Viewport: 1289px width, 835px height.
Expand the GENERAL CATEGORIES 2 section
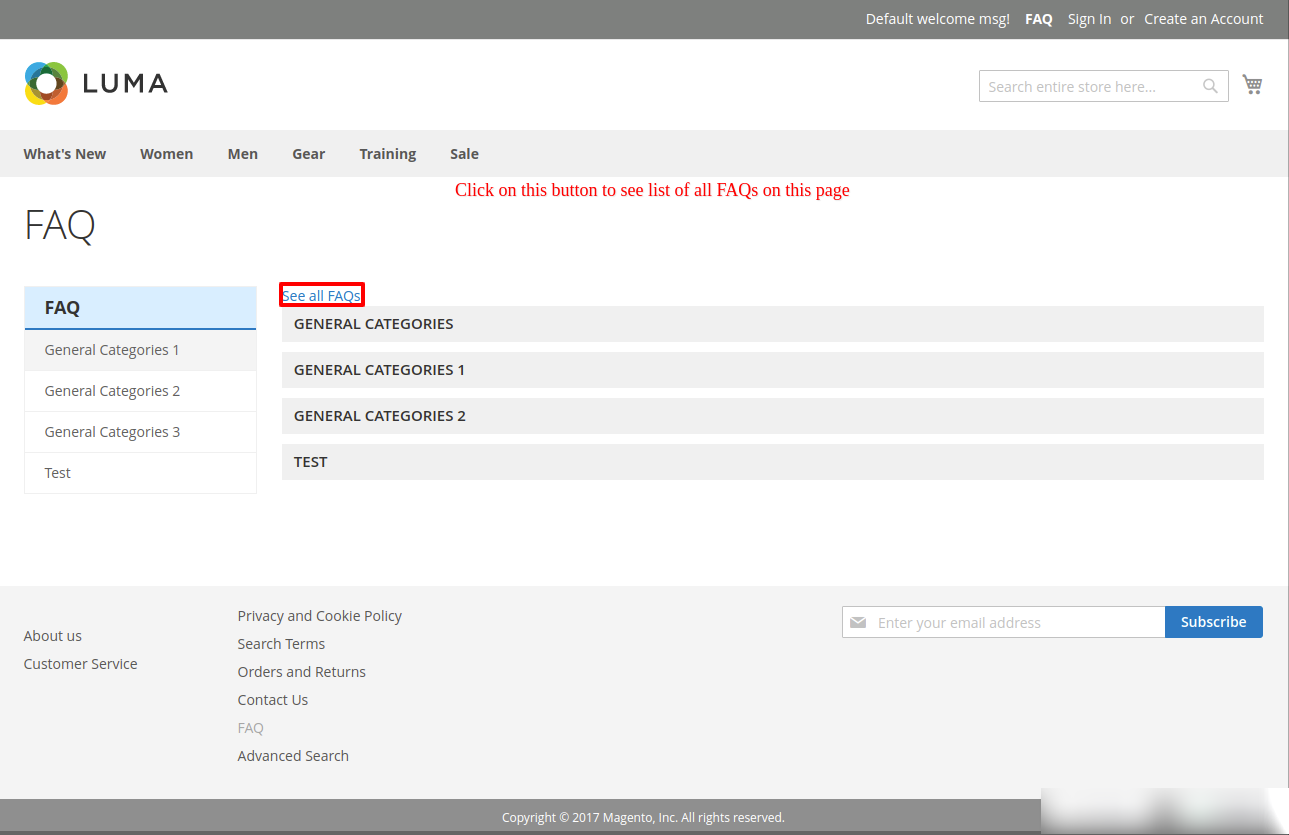772,416
